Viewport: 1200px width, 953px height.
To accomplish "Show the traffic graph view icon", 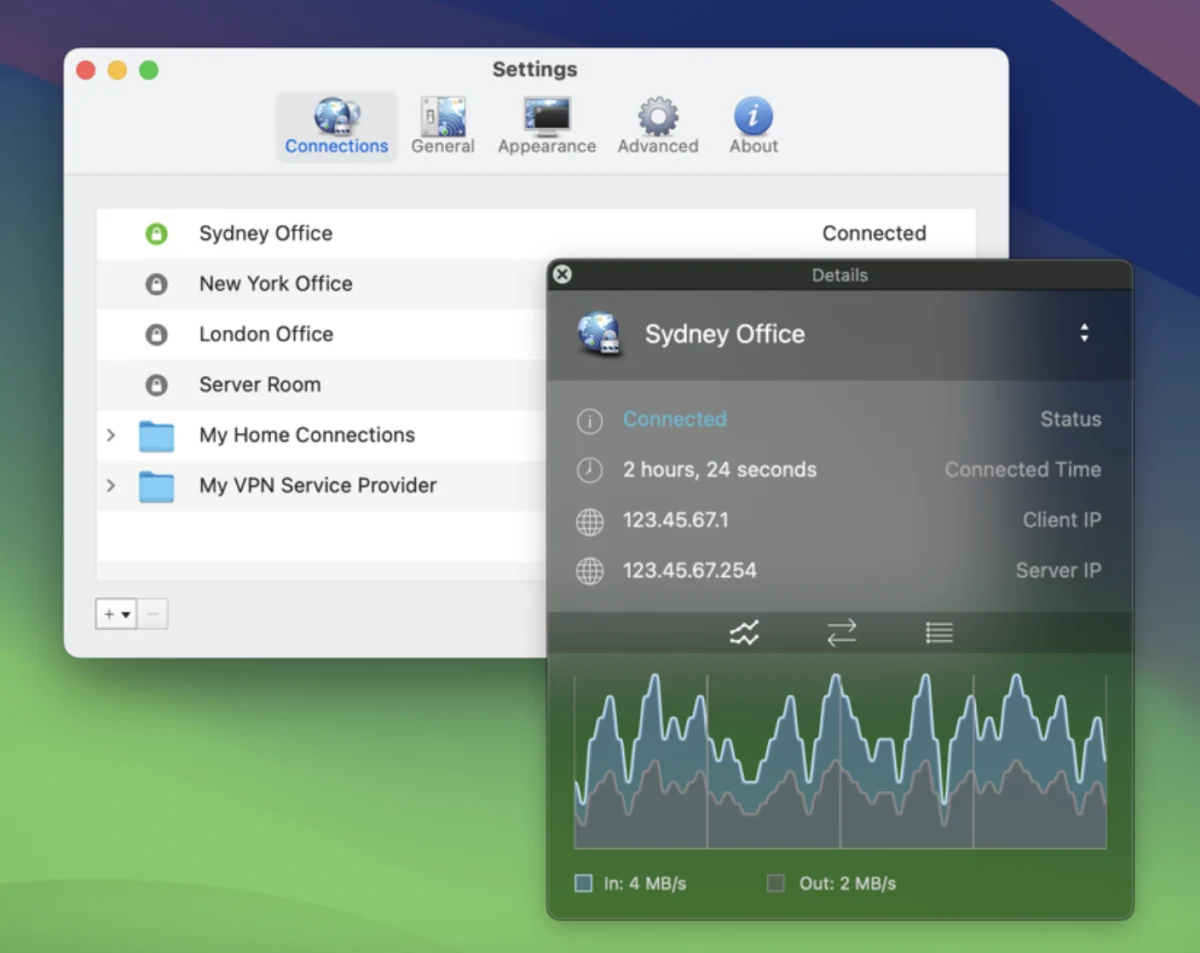I will click(744, 632).
